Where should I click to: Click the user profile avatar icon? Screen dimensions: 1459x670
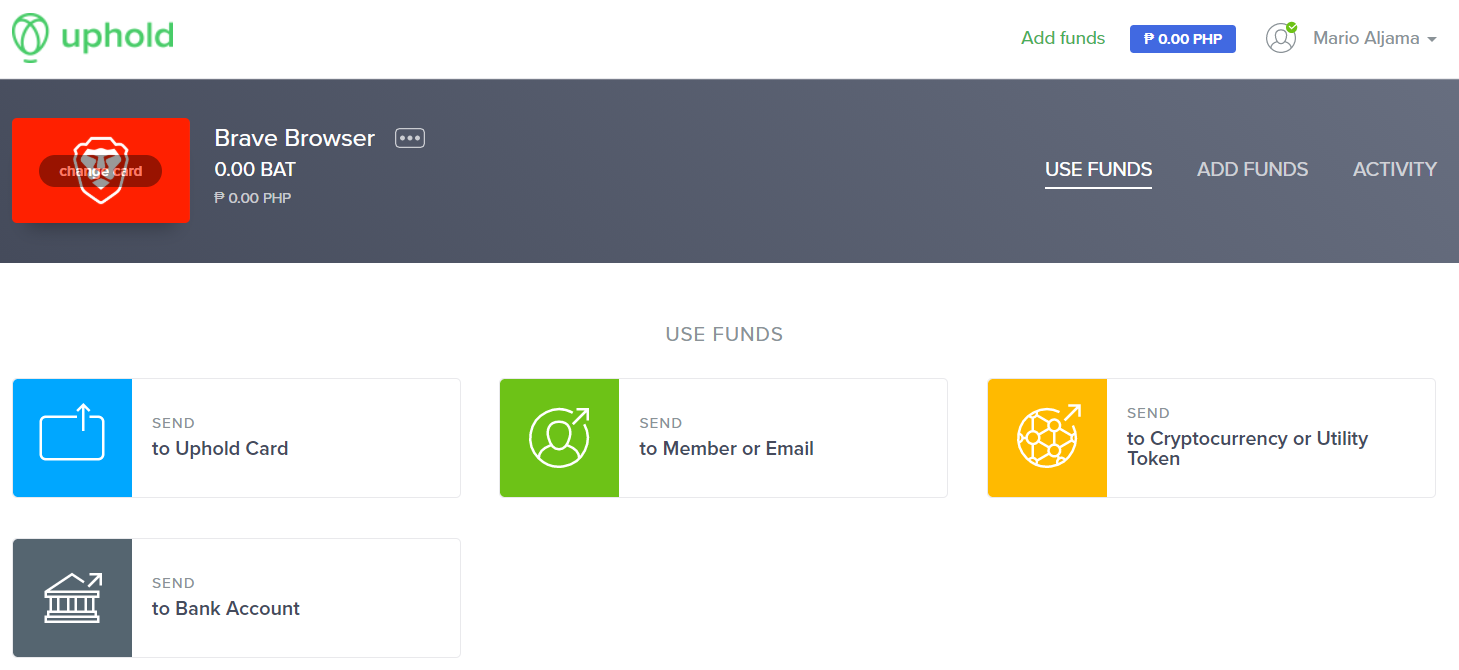1281,38
